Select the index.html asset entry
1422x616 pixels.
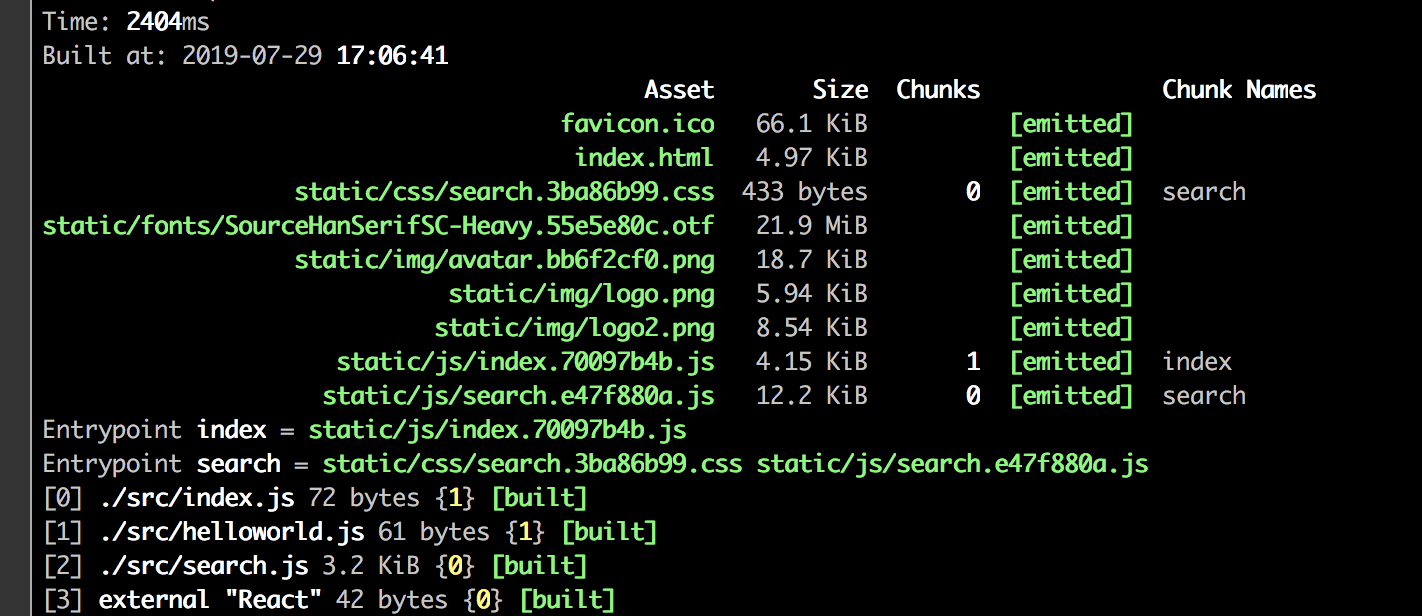click(644, 158)
